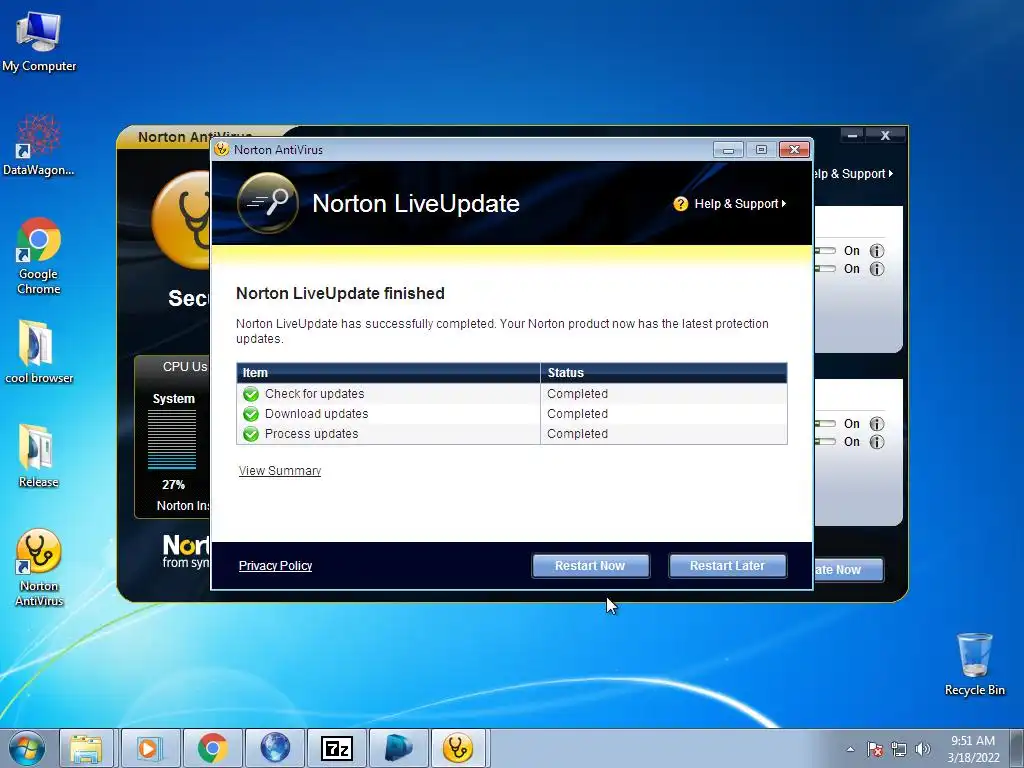Open the Privacy Policy link
This screenshot has height=768, width=1024.
coord(275,566)
